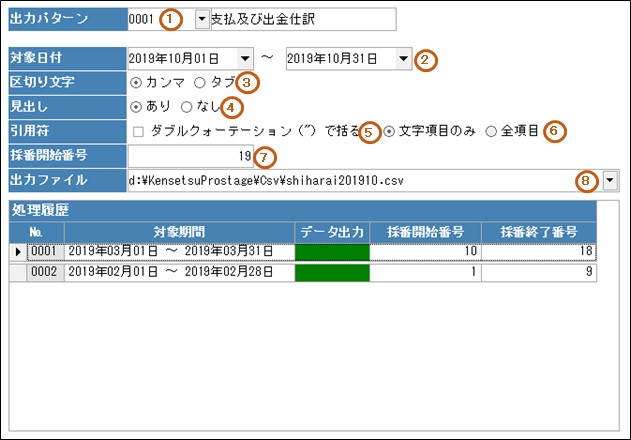Open the output file path dropdown
Viewport: 631px width, 440px height.
point(610,180)
